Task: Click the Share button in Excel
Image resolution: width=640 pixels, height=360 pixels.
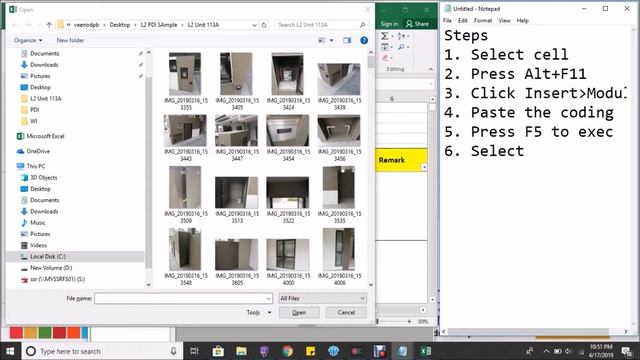Action: pos(417,24)
